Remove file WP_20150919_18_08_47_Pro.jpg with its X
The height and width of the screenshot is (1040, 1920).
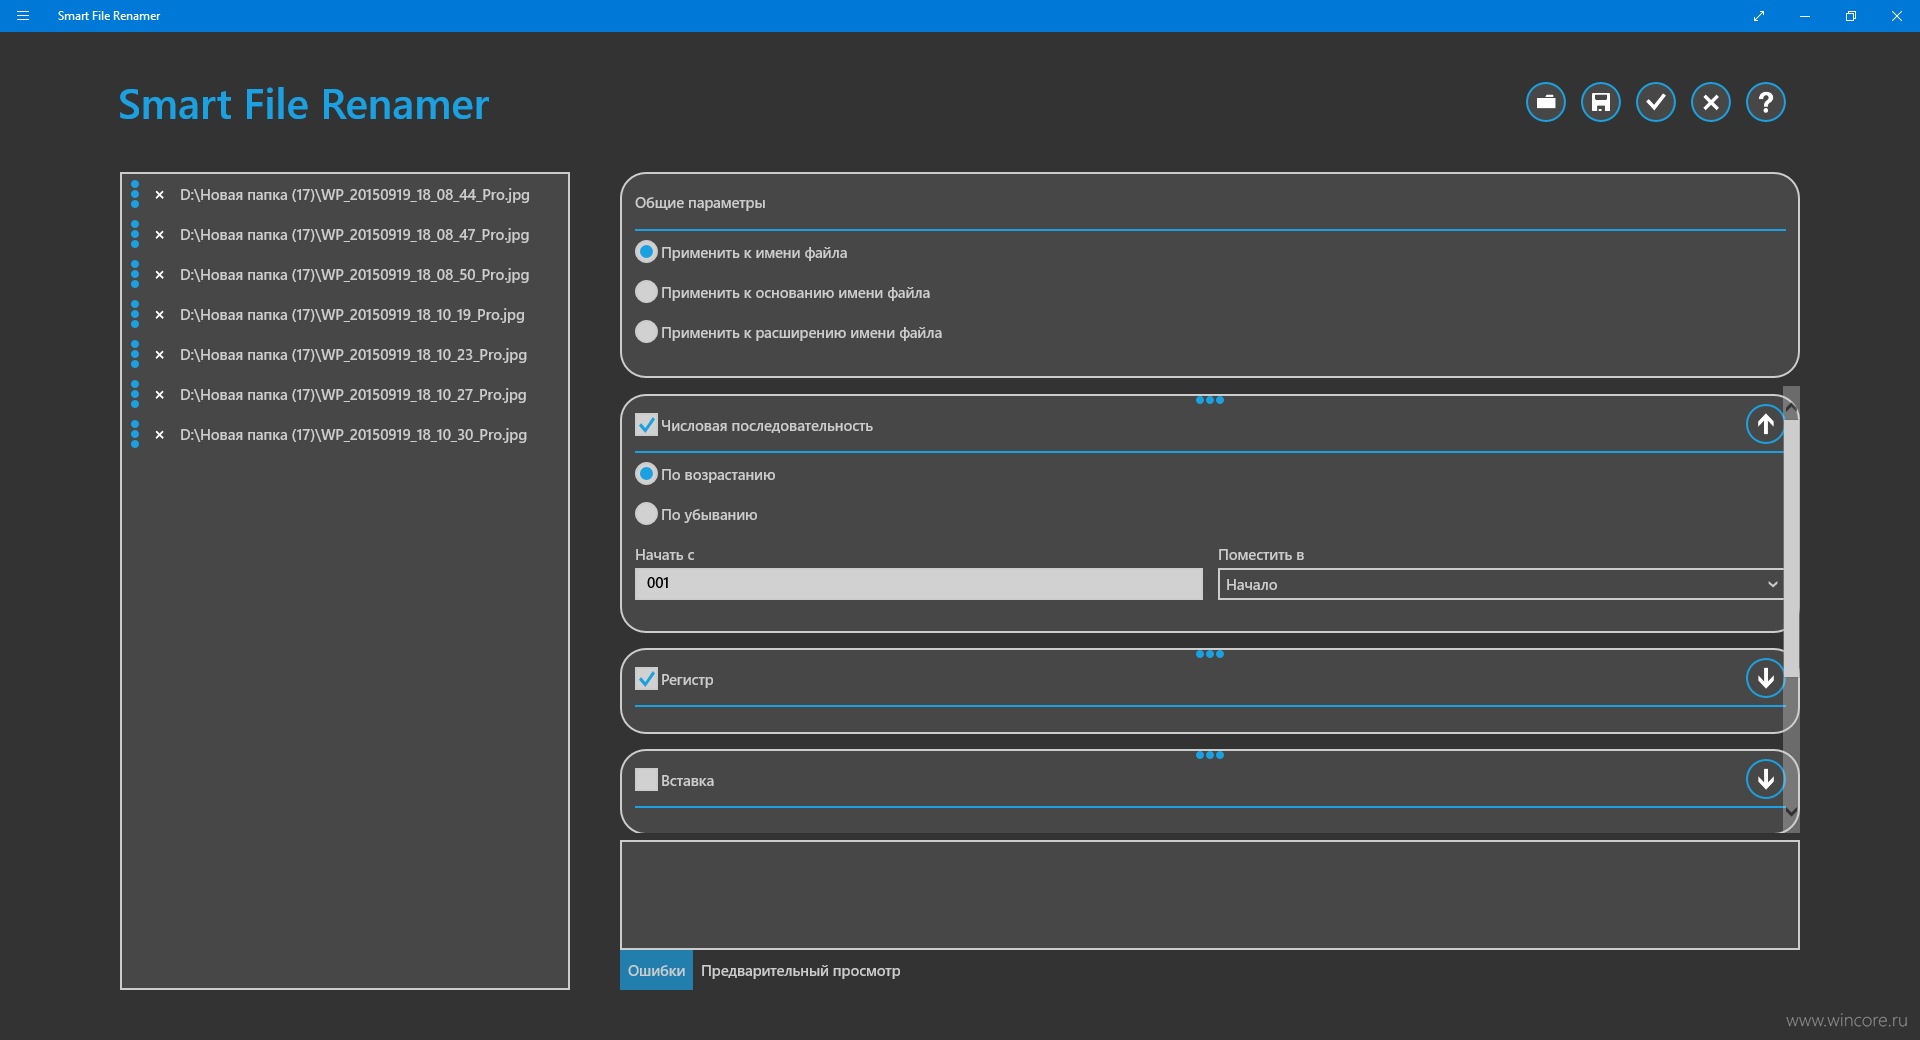(x=159, y=235)
